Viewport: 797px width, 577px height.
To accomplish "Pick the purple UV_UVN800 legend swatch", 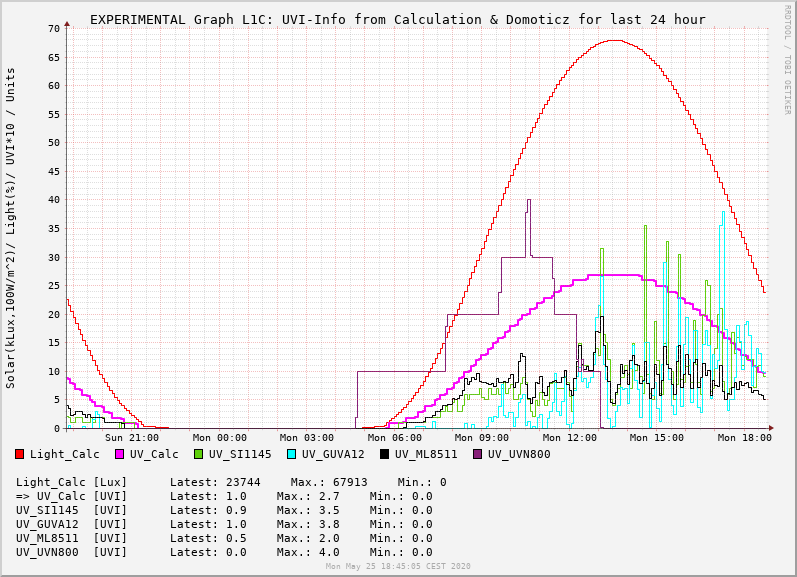I will point(478,454).
